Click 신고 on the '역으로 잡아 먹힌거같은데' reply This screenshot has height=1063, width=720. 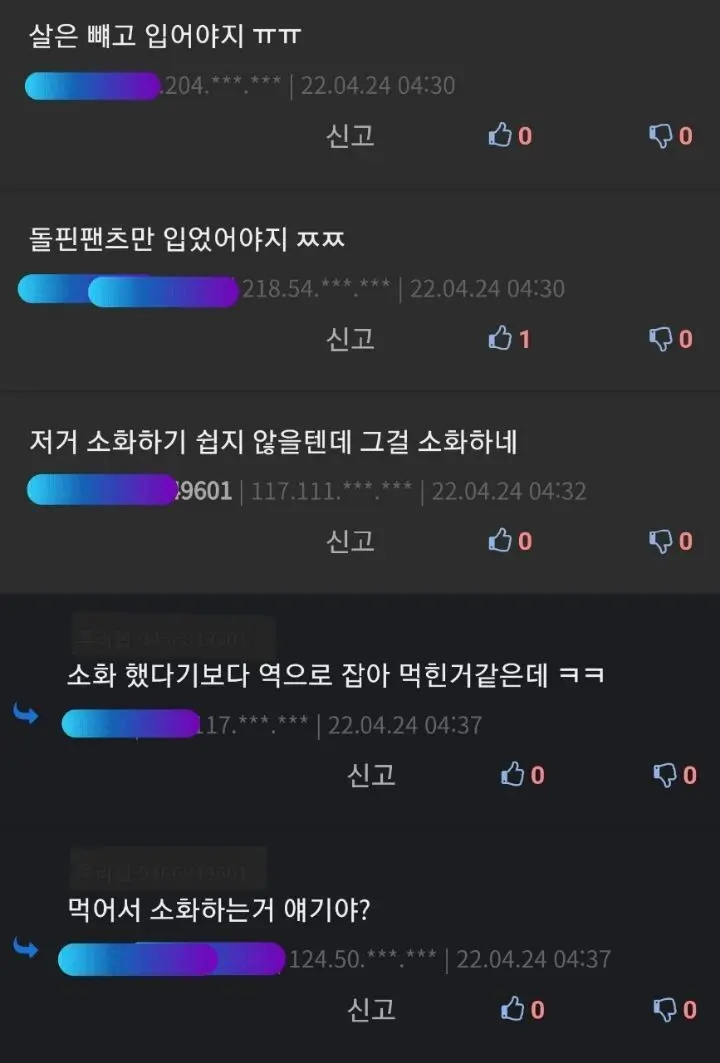click(x=371, y=774)
